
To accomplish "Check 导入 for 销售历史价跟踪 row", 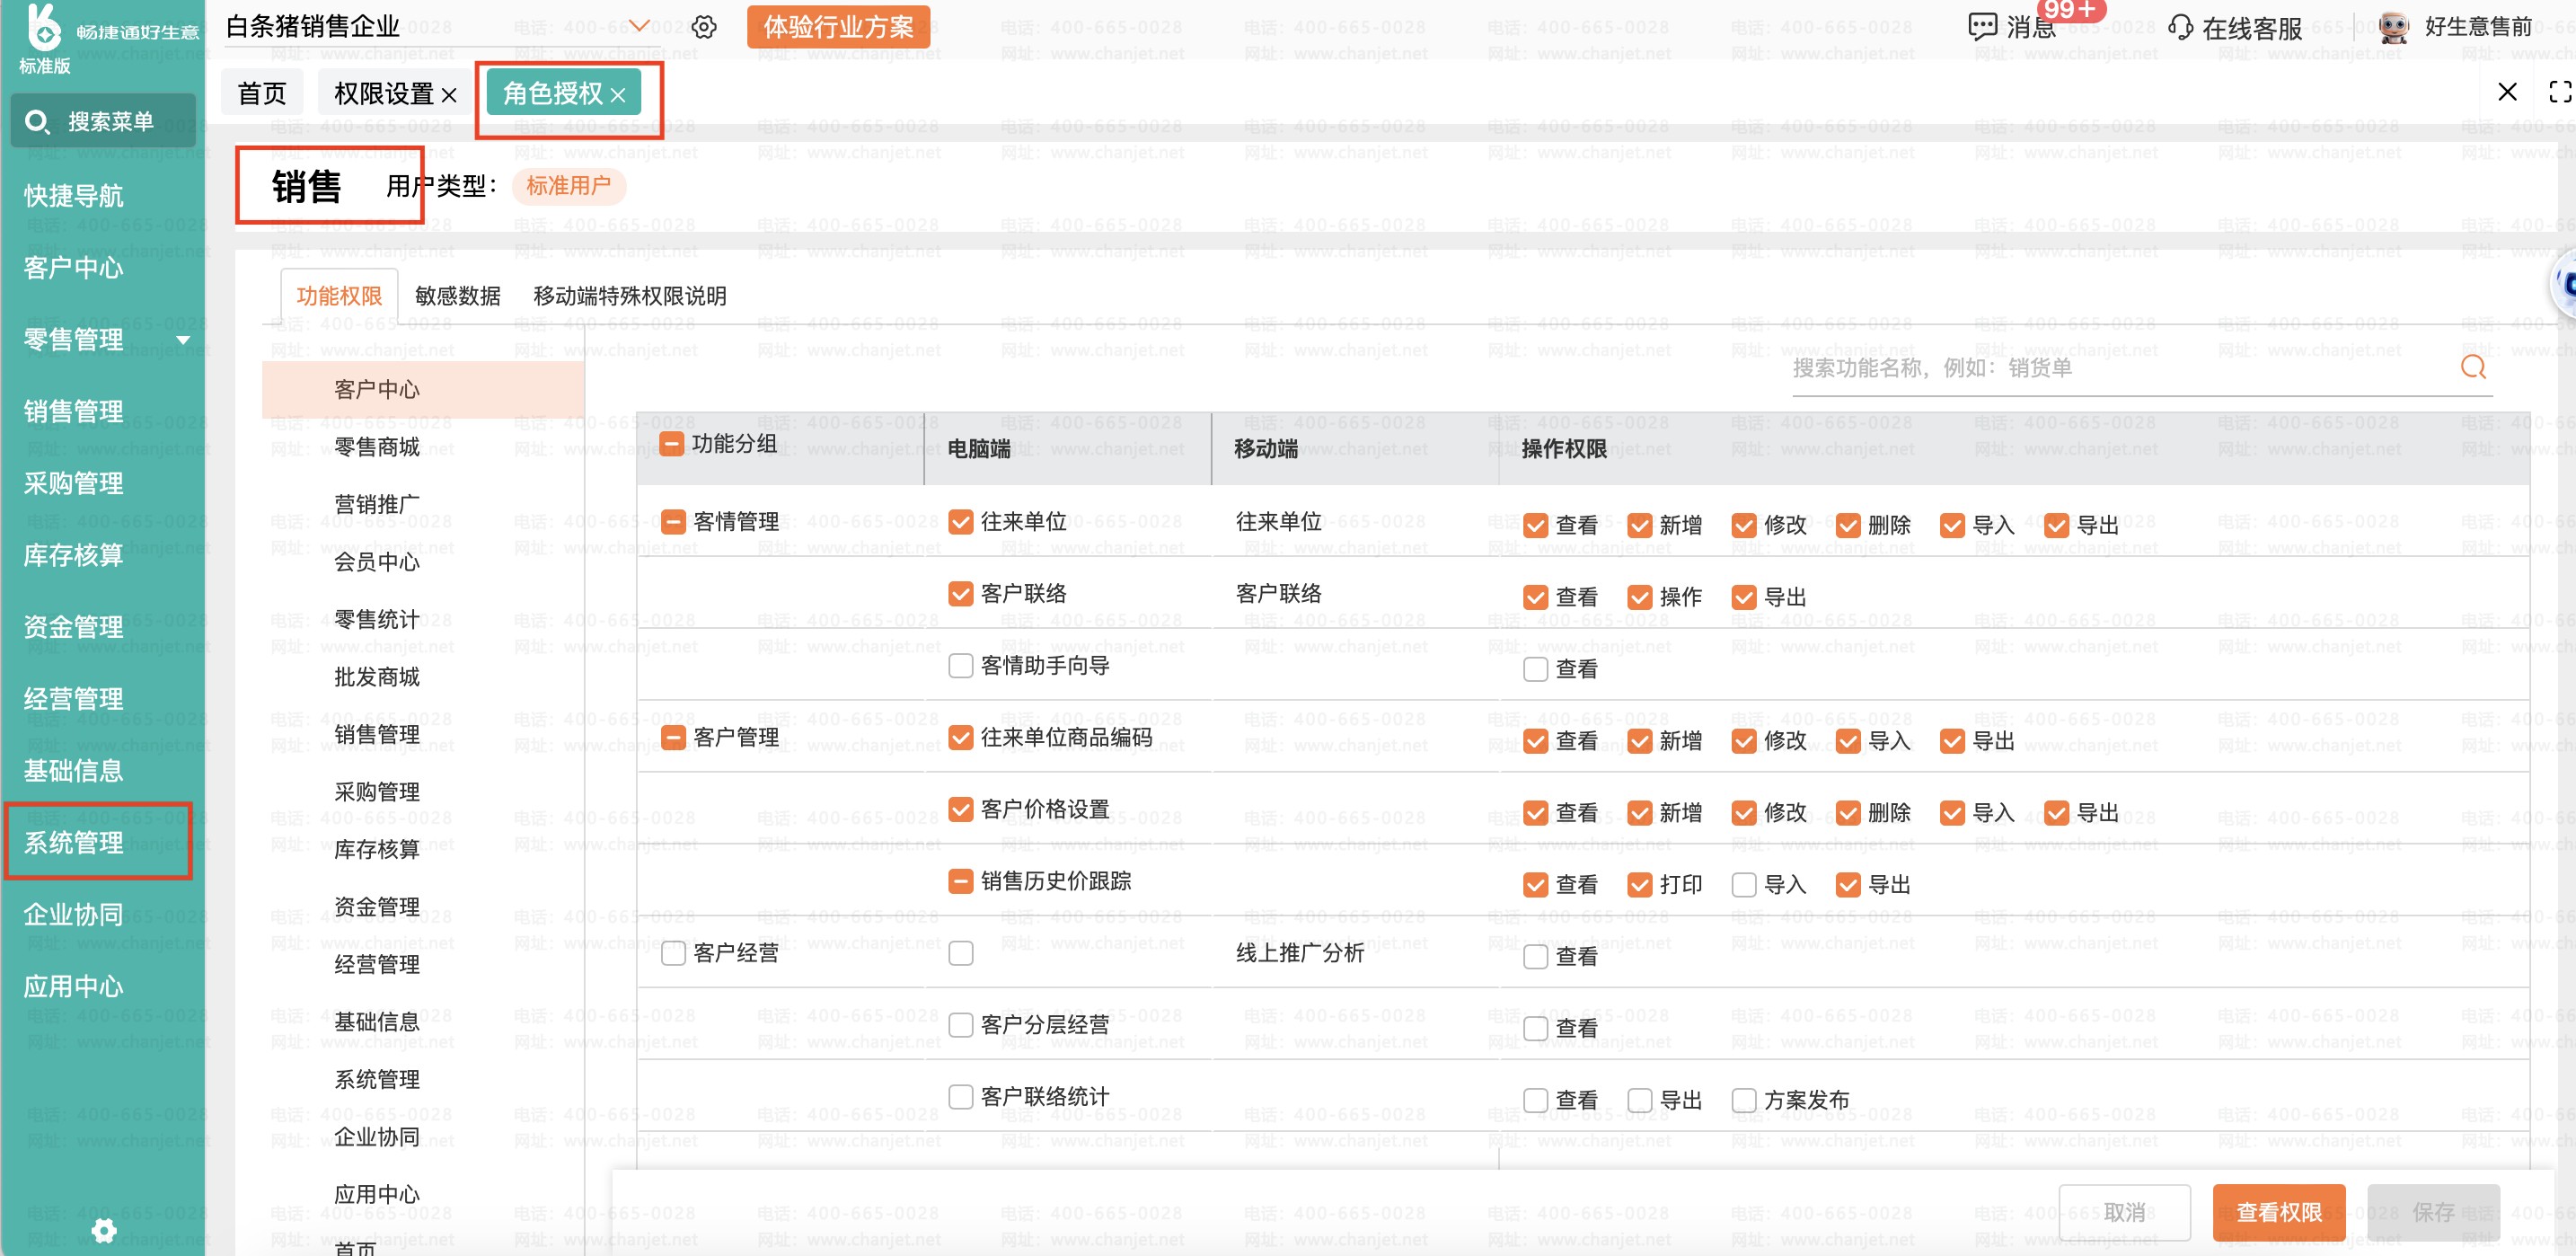I will (1744, 885).
